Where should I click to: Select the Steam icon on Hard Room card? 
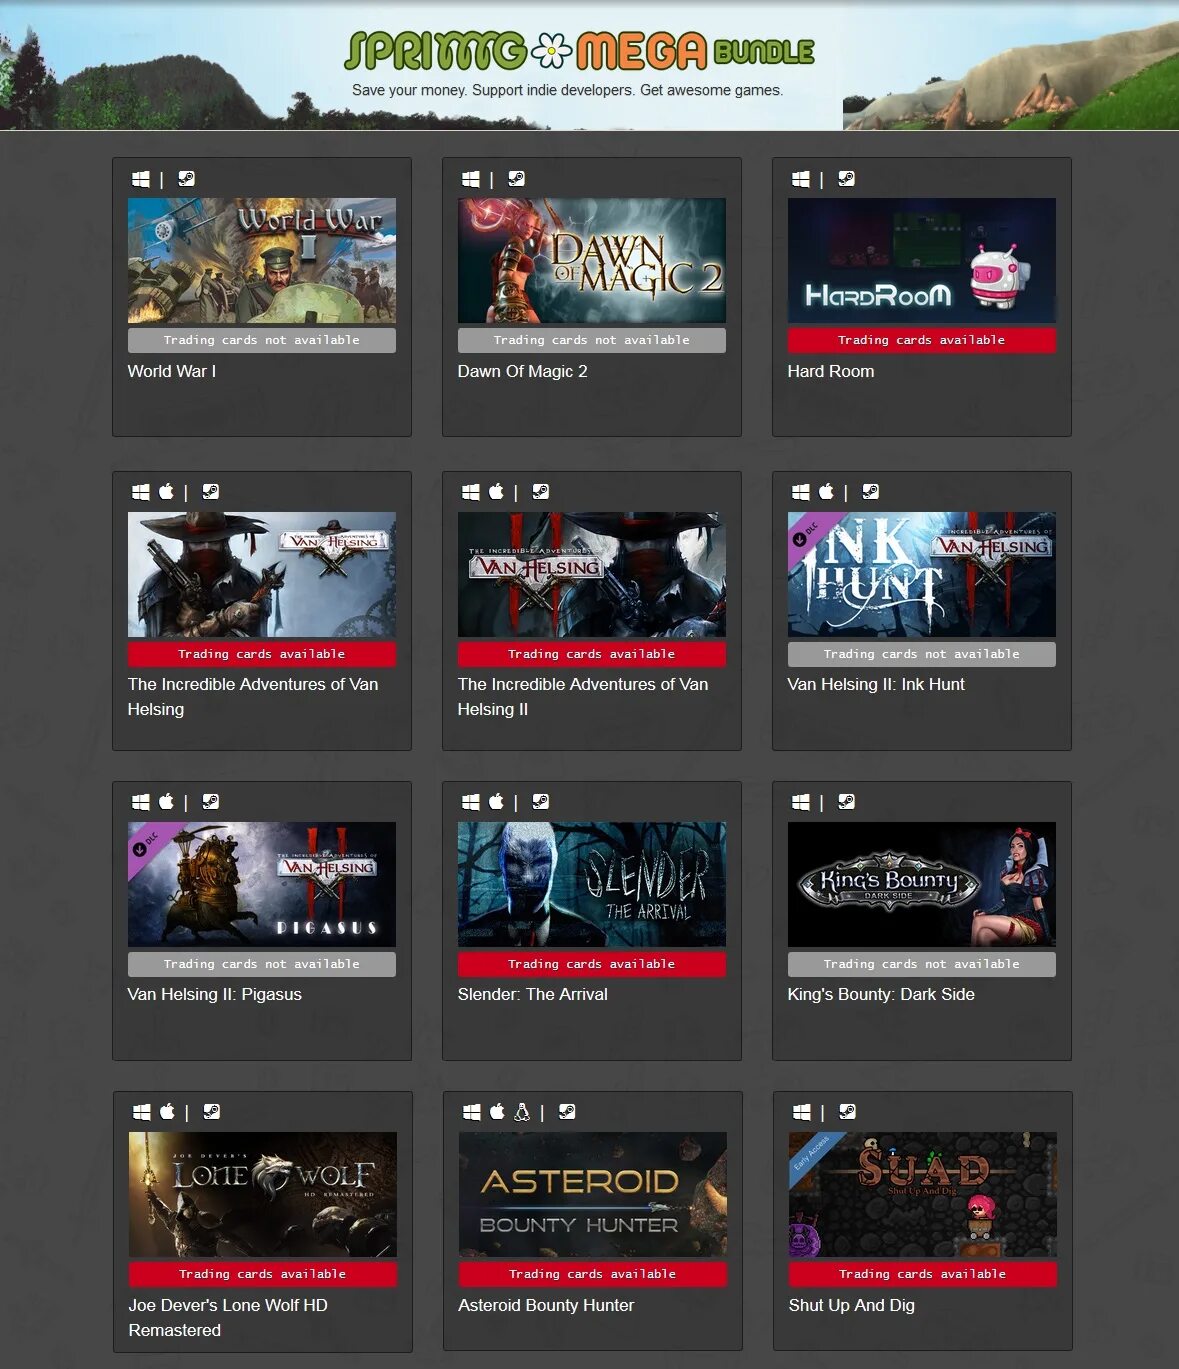coord(846,178)
